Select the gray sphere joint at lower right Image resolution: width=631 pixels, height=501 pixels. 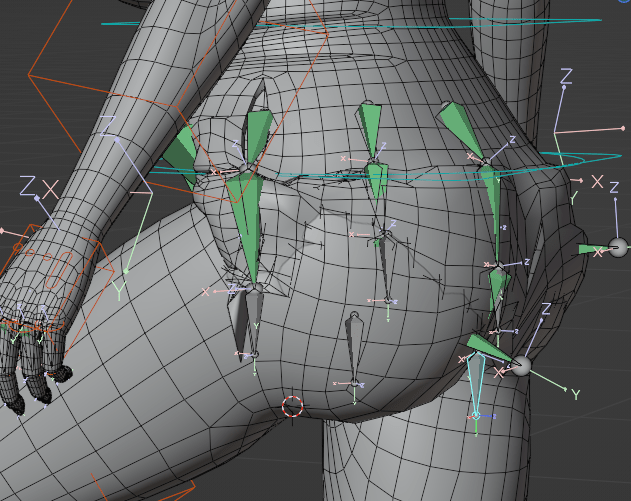click(x=518, y=366)
